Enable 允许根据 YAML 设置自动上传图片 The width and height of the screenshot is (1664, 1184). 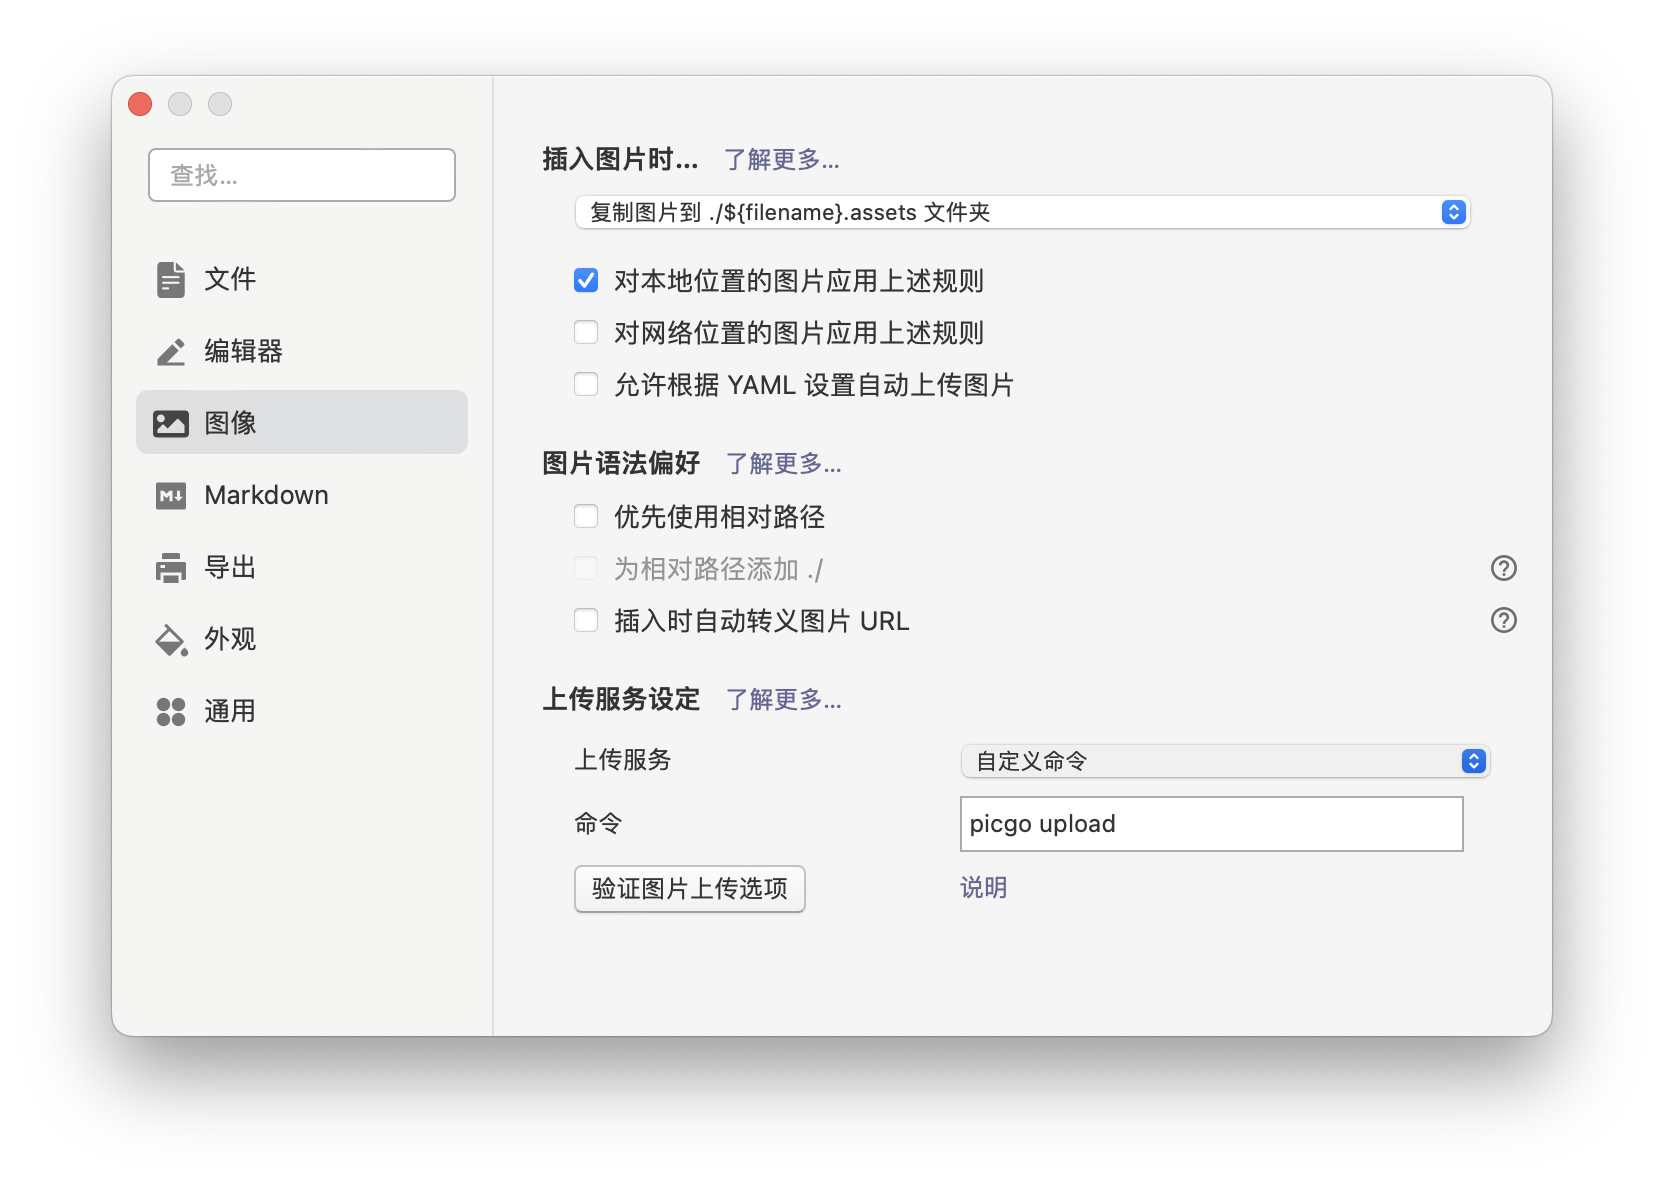(x=586, y=384)
